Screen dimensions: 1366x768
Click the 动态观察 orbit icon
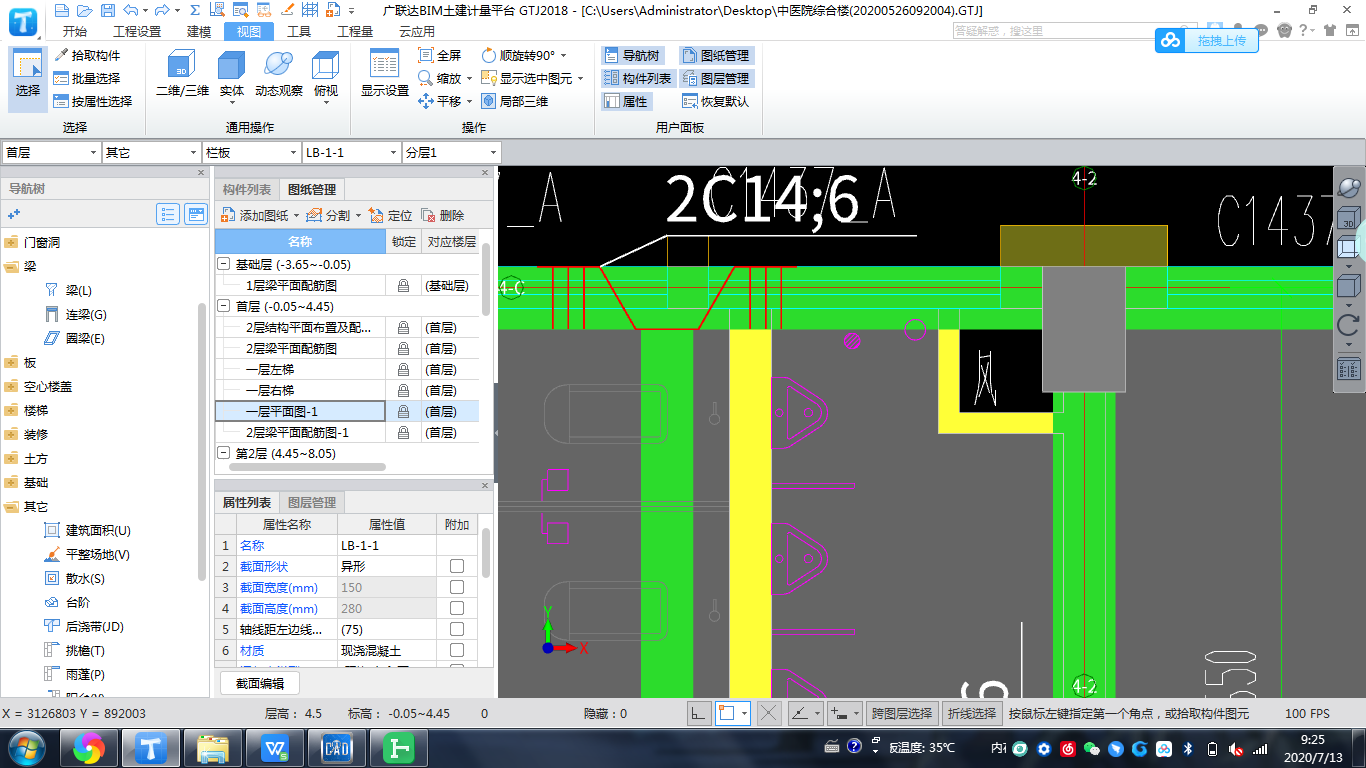pyautogui.click(x=279, y=75)
